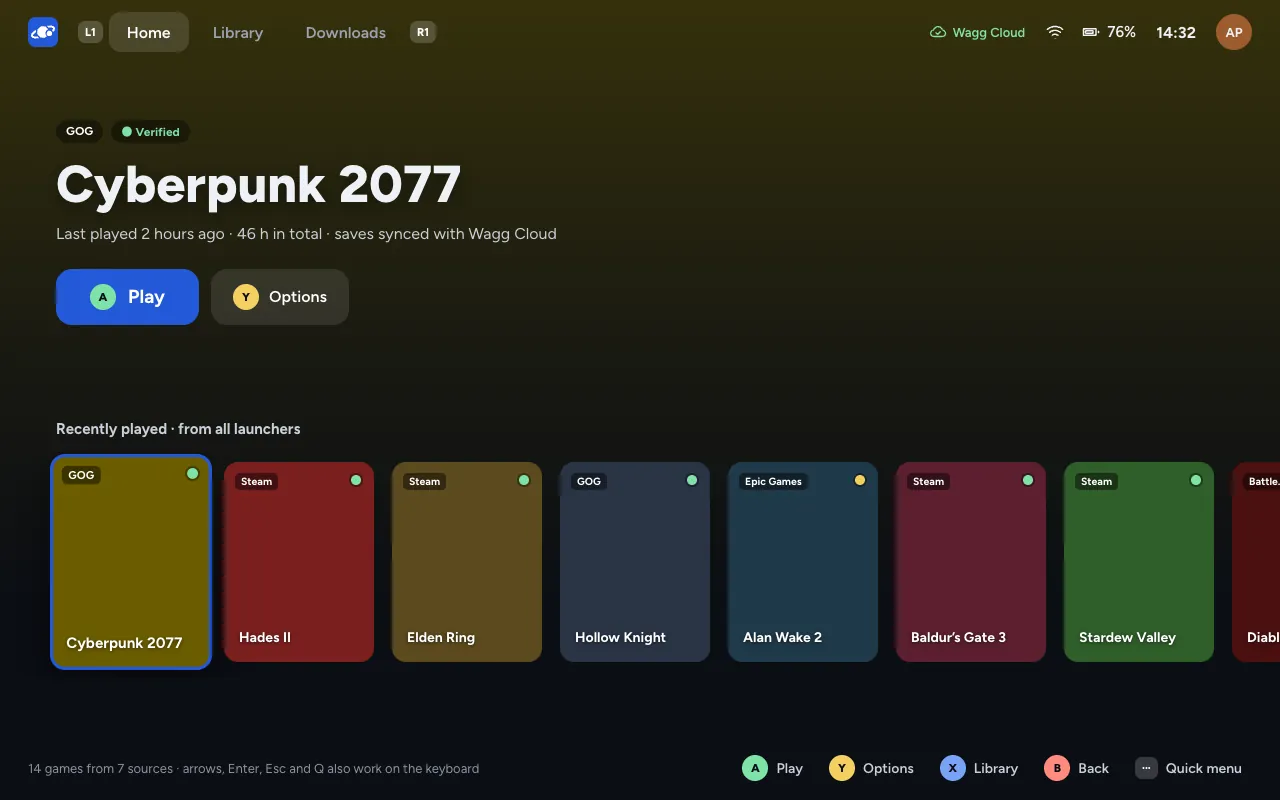Screen dimensions: 1280x800
Task: Click the yellow Y Options hint in footer
Action: (871, 768)
